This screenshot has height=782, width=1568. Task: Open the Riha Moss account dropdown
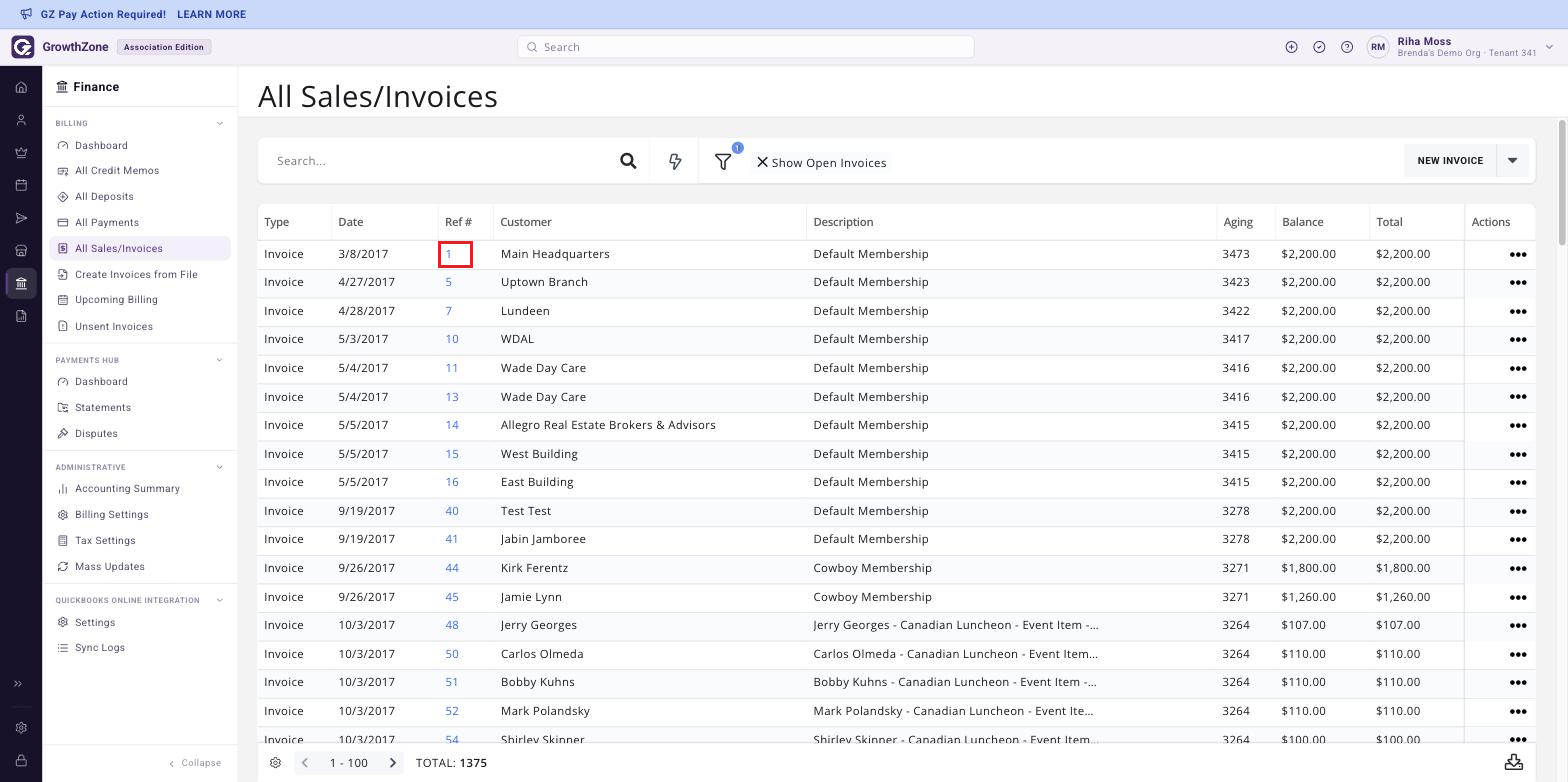1549,47
